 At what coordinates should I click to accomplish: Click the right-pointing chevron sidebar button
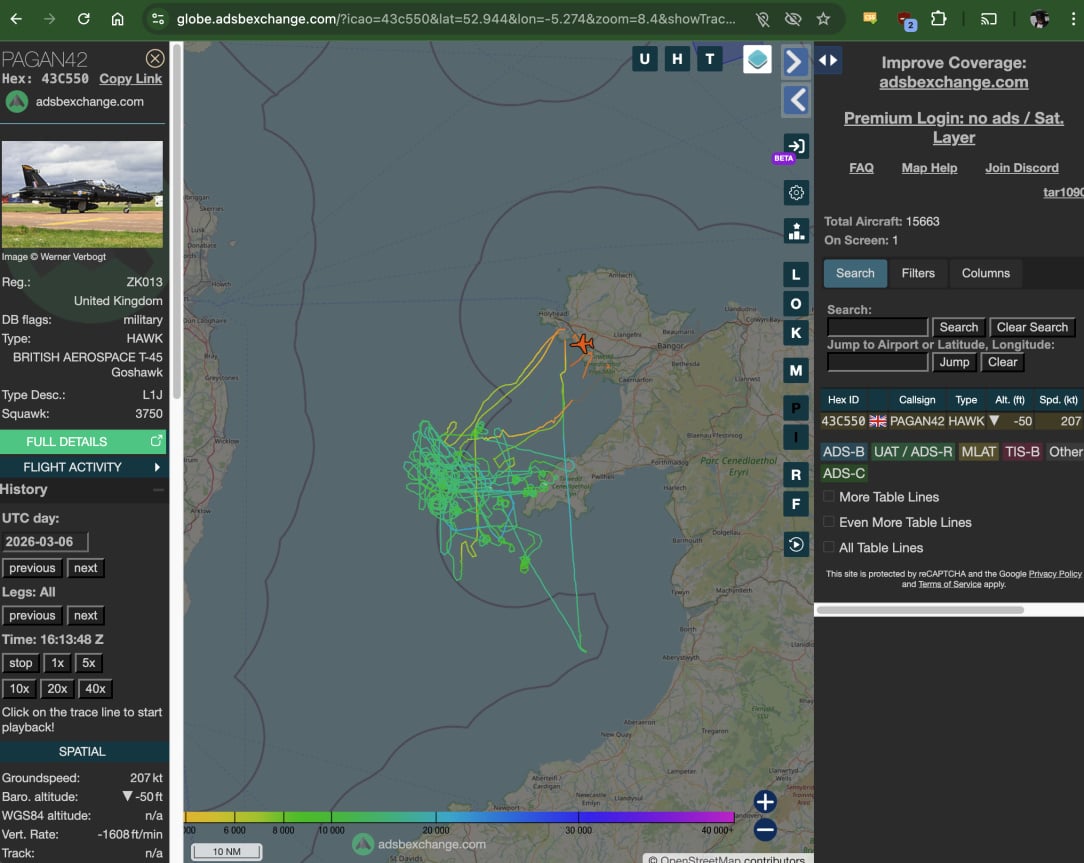coord(796,62)
